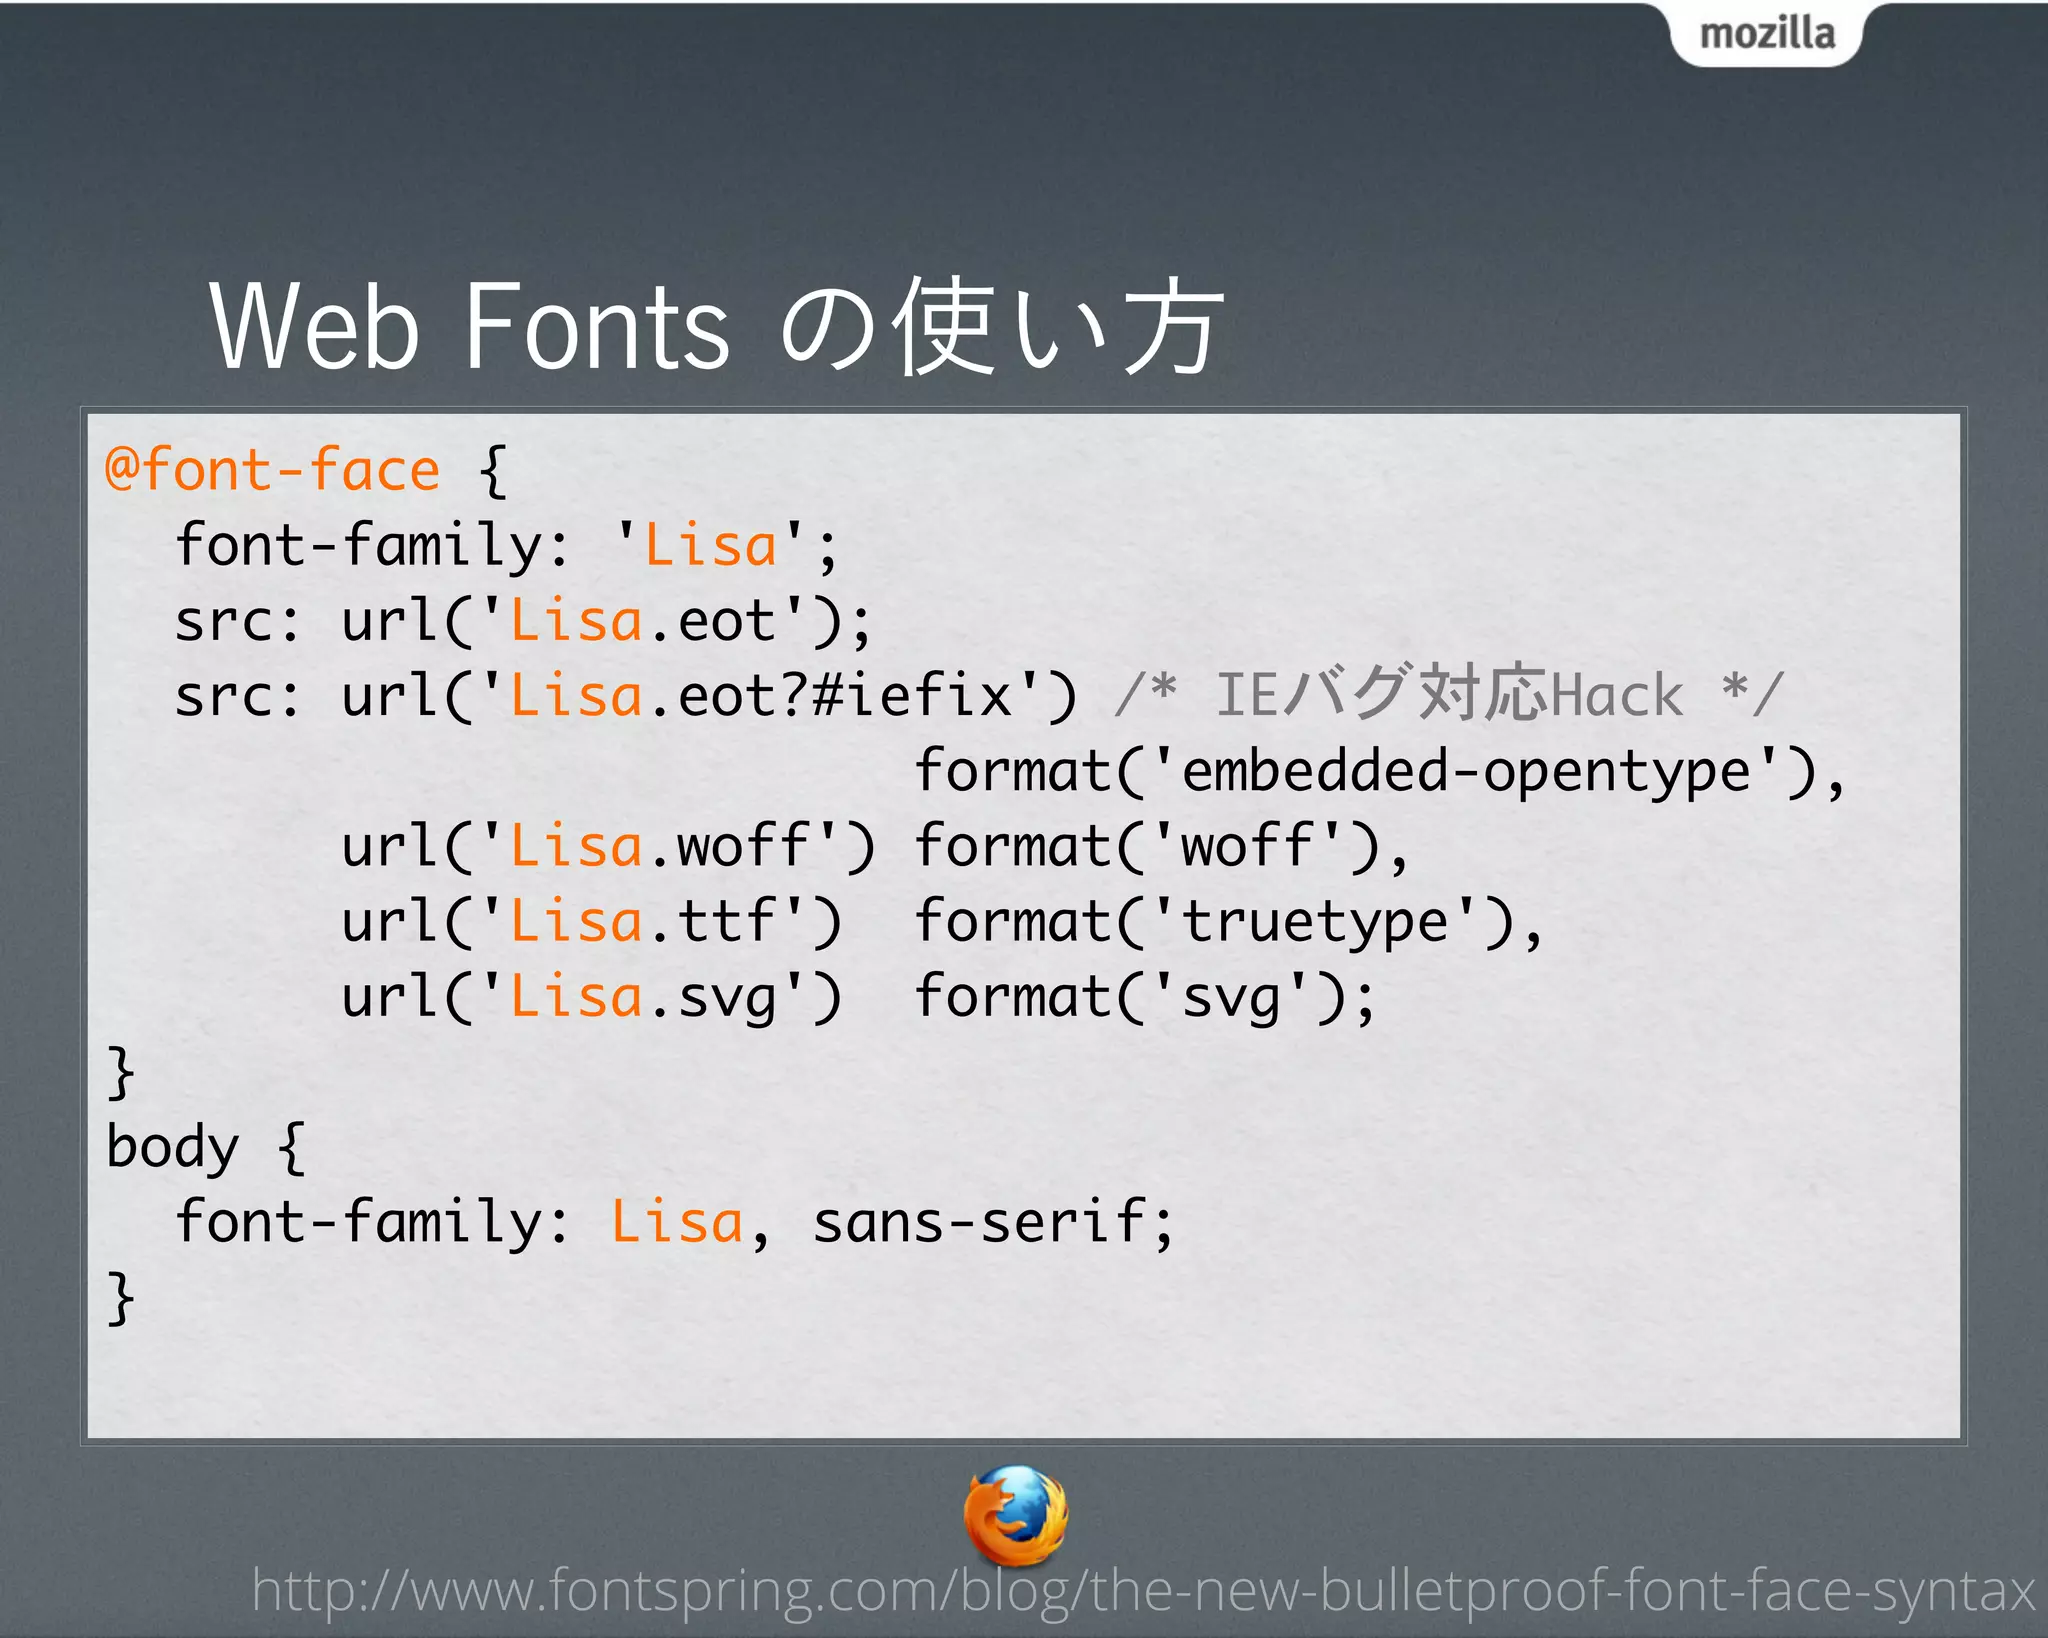
Task: Click the mozilla tab logo
Action: 1767,34
